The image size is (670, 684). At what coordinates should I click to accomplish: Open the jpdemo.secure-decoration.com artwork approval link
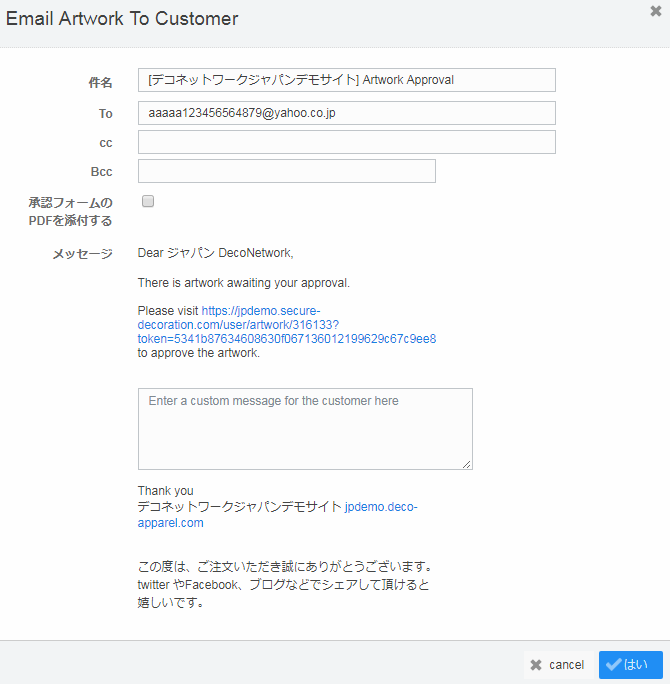pyautogui.click(x=286, y=325)
